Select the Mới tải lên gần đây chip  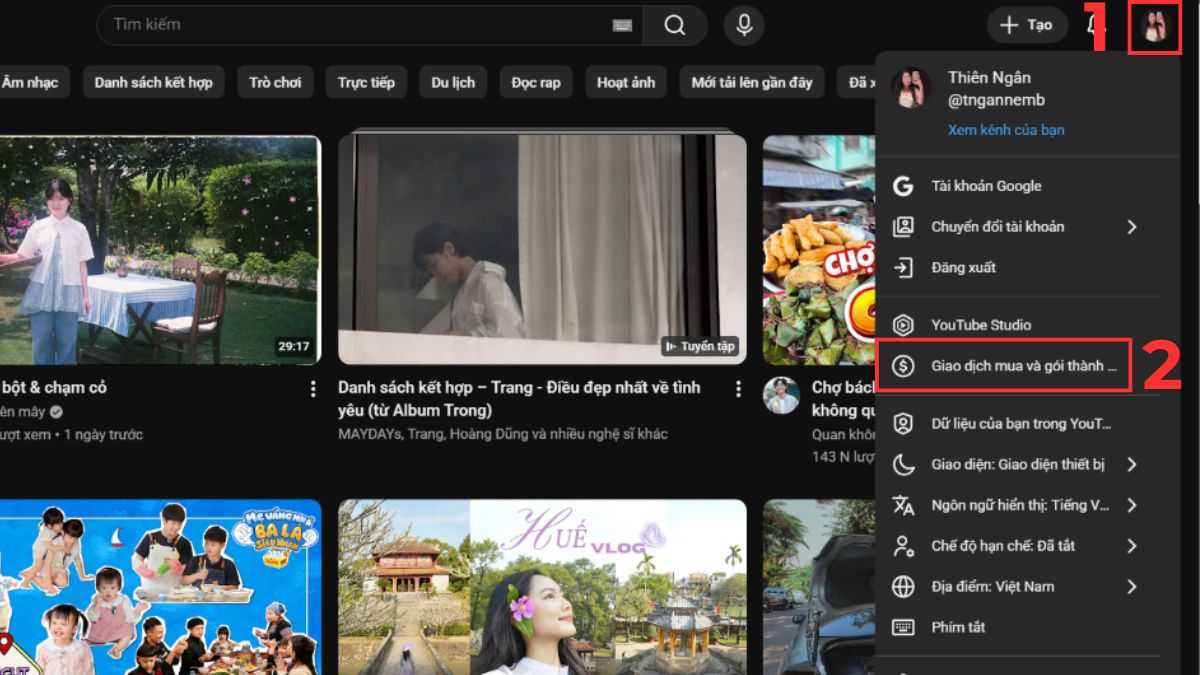(752, 82)
